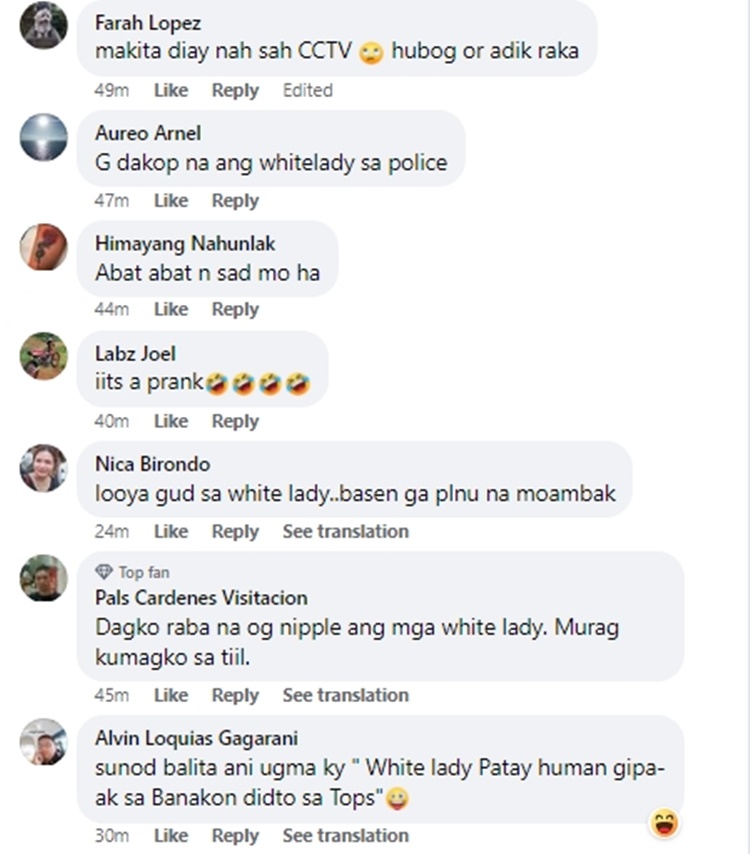Click Nica Birondo's profile photo
This screenshot has width=750, height=854.
coord(44,468)
